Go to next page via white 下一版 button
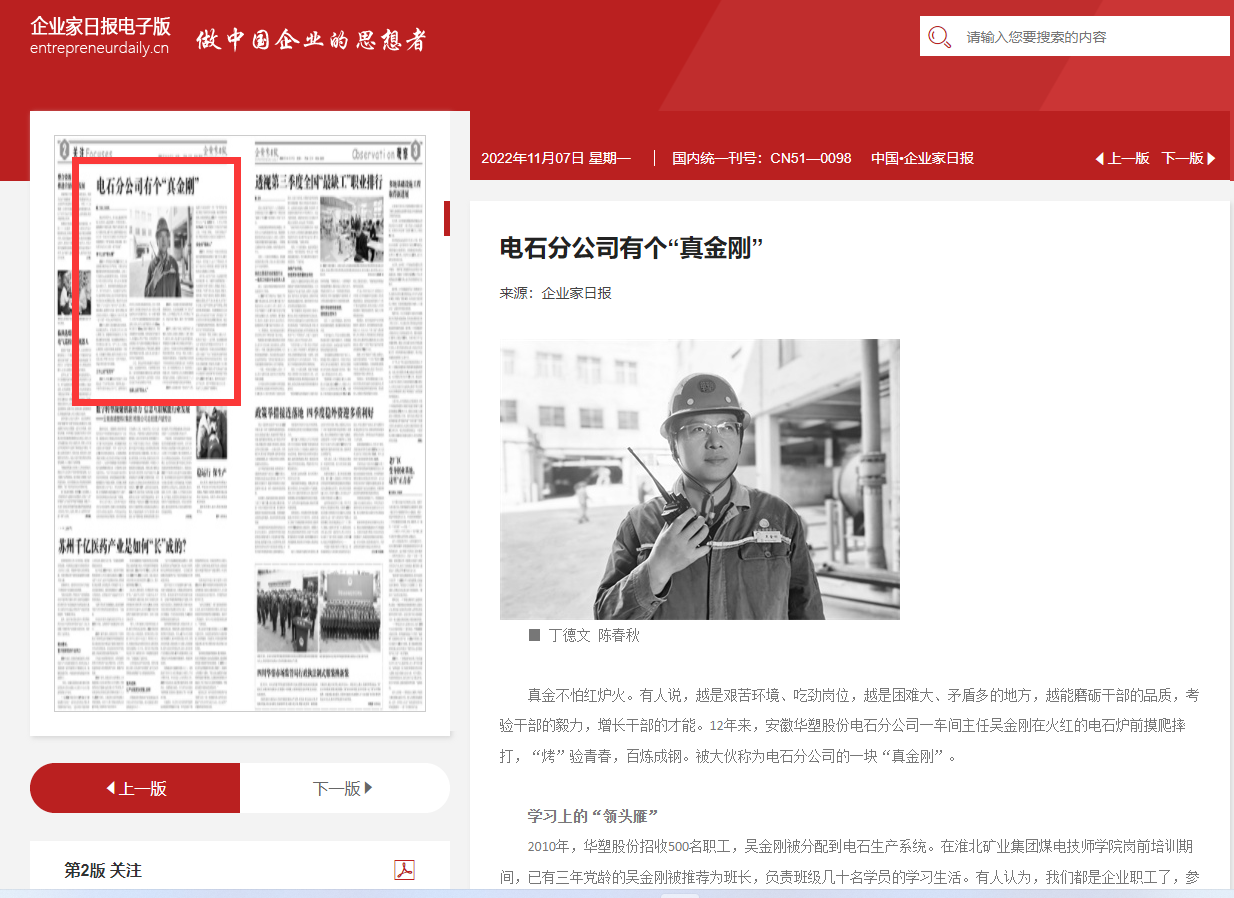This screenshot has width=1234, height=898. pyautogui.click(x=344, y=788)
